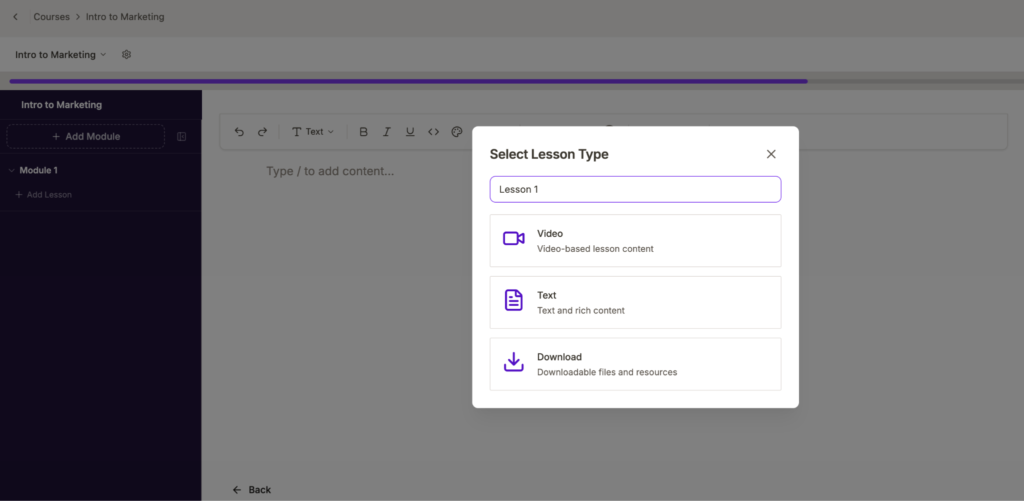Image resolution: width=1024 pixels, height=501 pixels.
Task: Open the Text style dropdown
Action: click(x=313, y=132)
